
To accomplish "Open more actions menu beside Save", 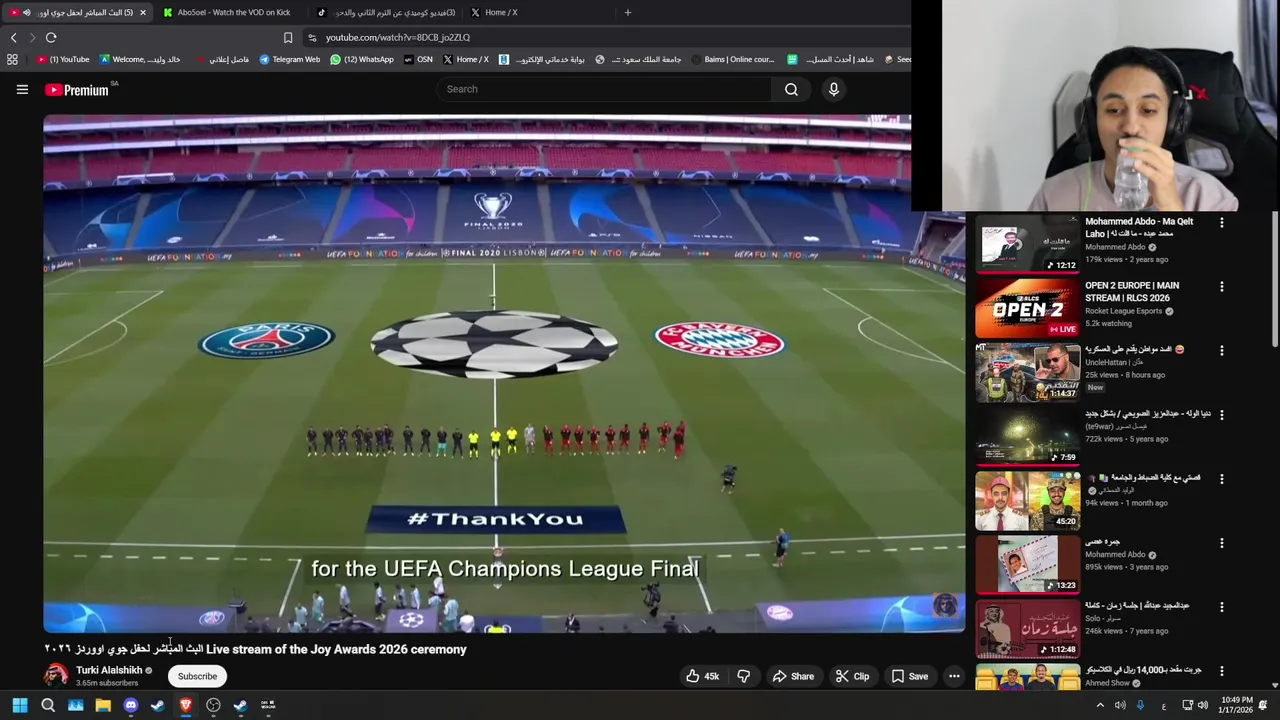I will (954, 676).
